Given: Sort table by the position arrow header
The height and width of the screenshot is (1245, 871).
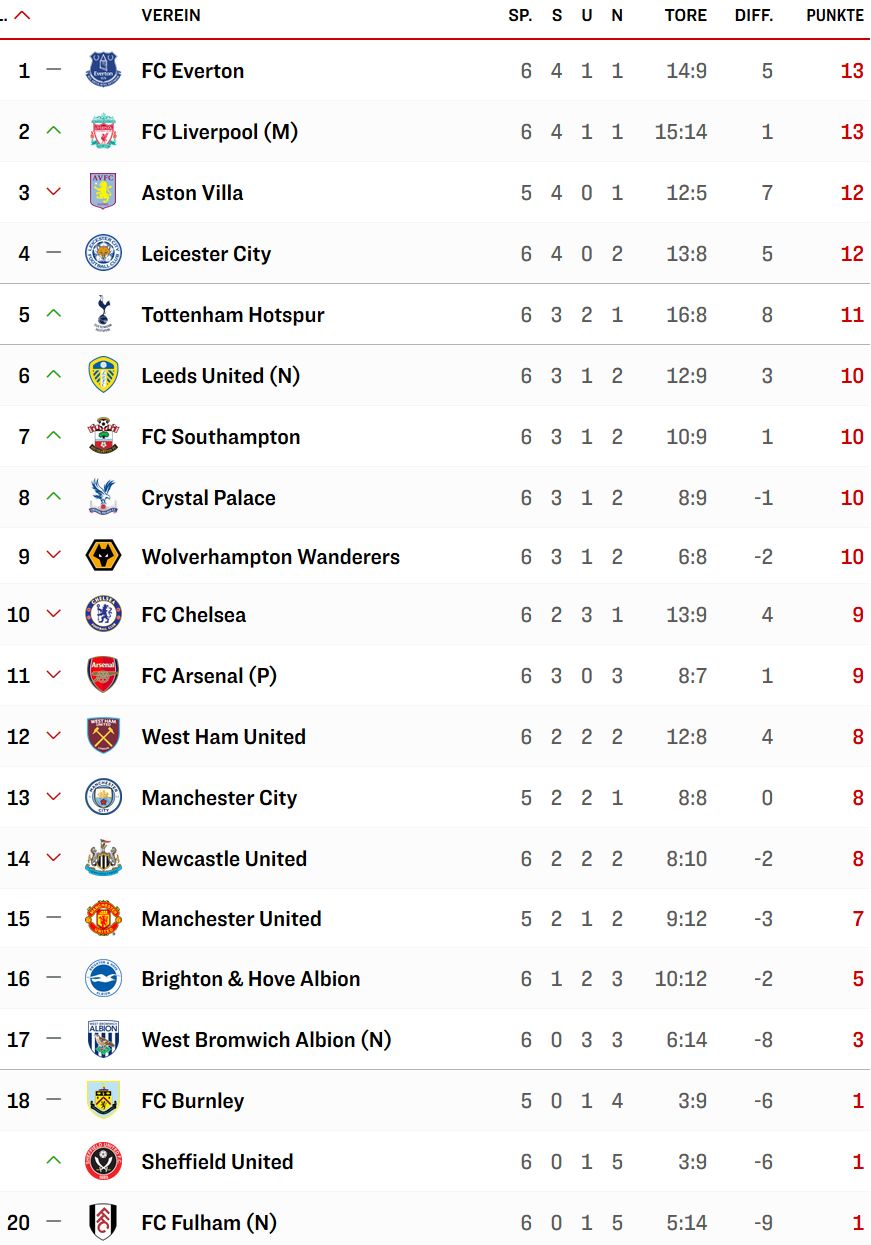Looking at the screenshot, I should click(21, 15).
